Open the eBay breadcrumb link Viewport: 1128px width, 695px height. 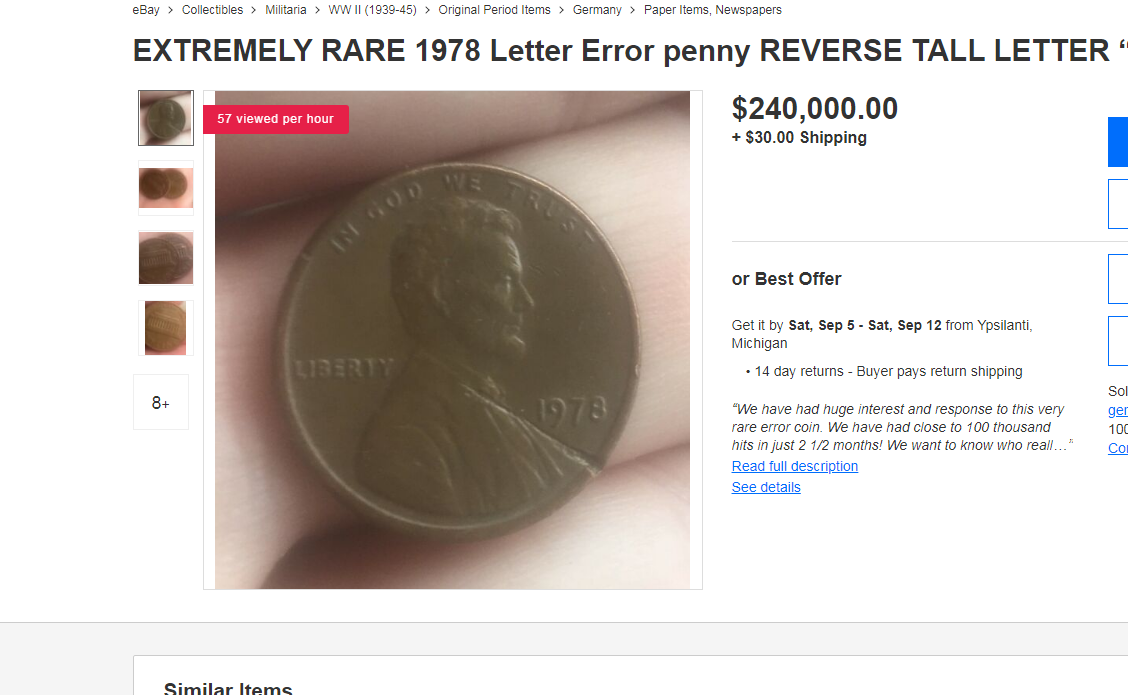[x=146, y=10]
